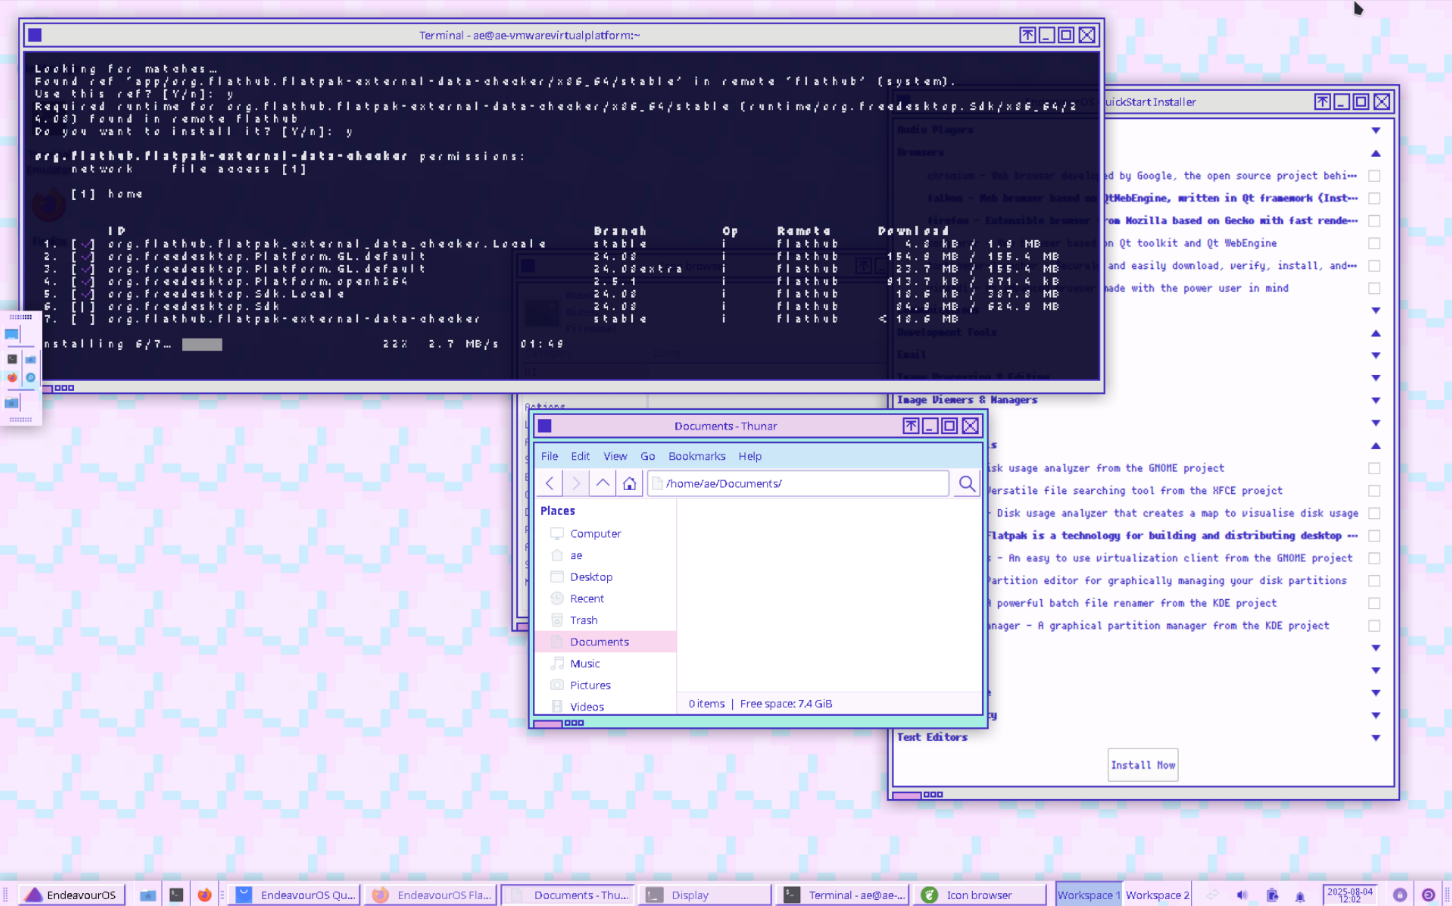Viewport: 1452px width, 906px height.
Task: Switch to Documents - Thu... taskbar window
Action: [567, 895]
